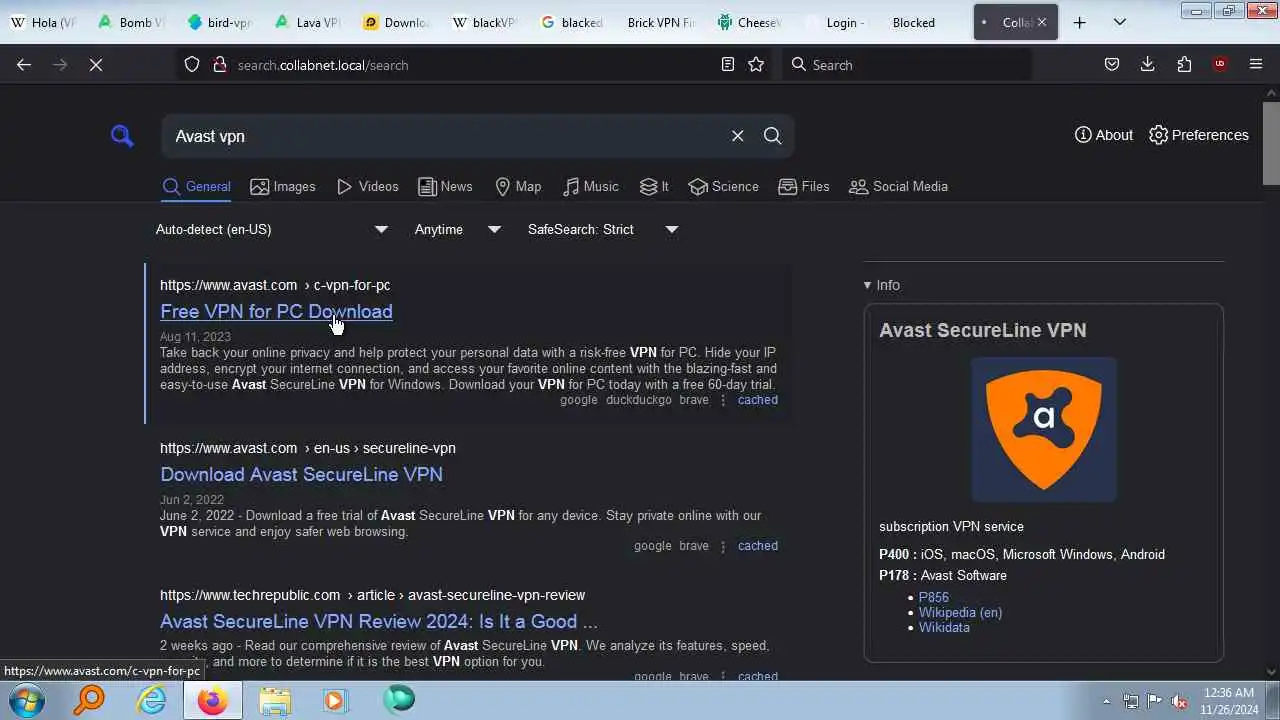Click the volume muted tray icon
Image resolution: width=1280 pixels, height=720 pixels.
pos(1179,701)
